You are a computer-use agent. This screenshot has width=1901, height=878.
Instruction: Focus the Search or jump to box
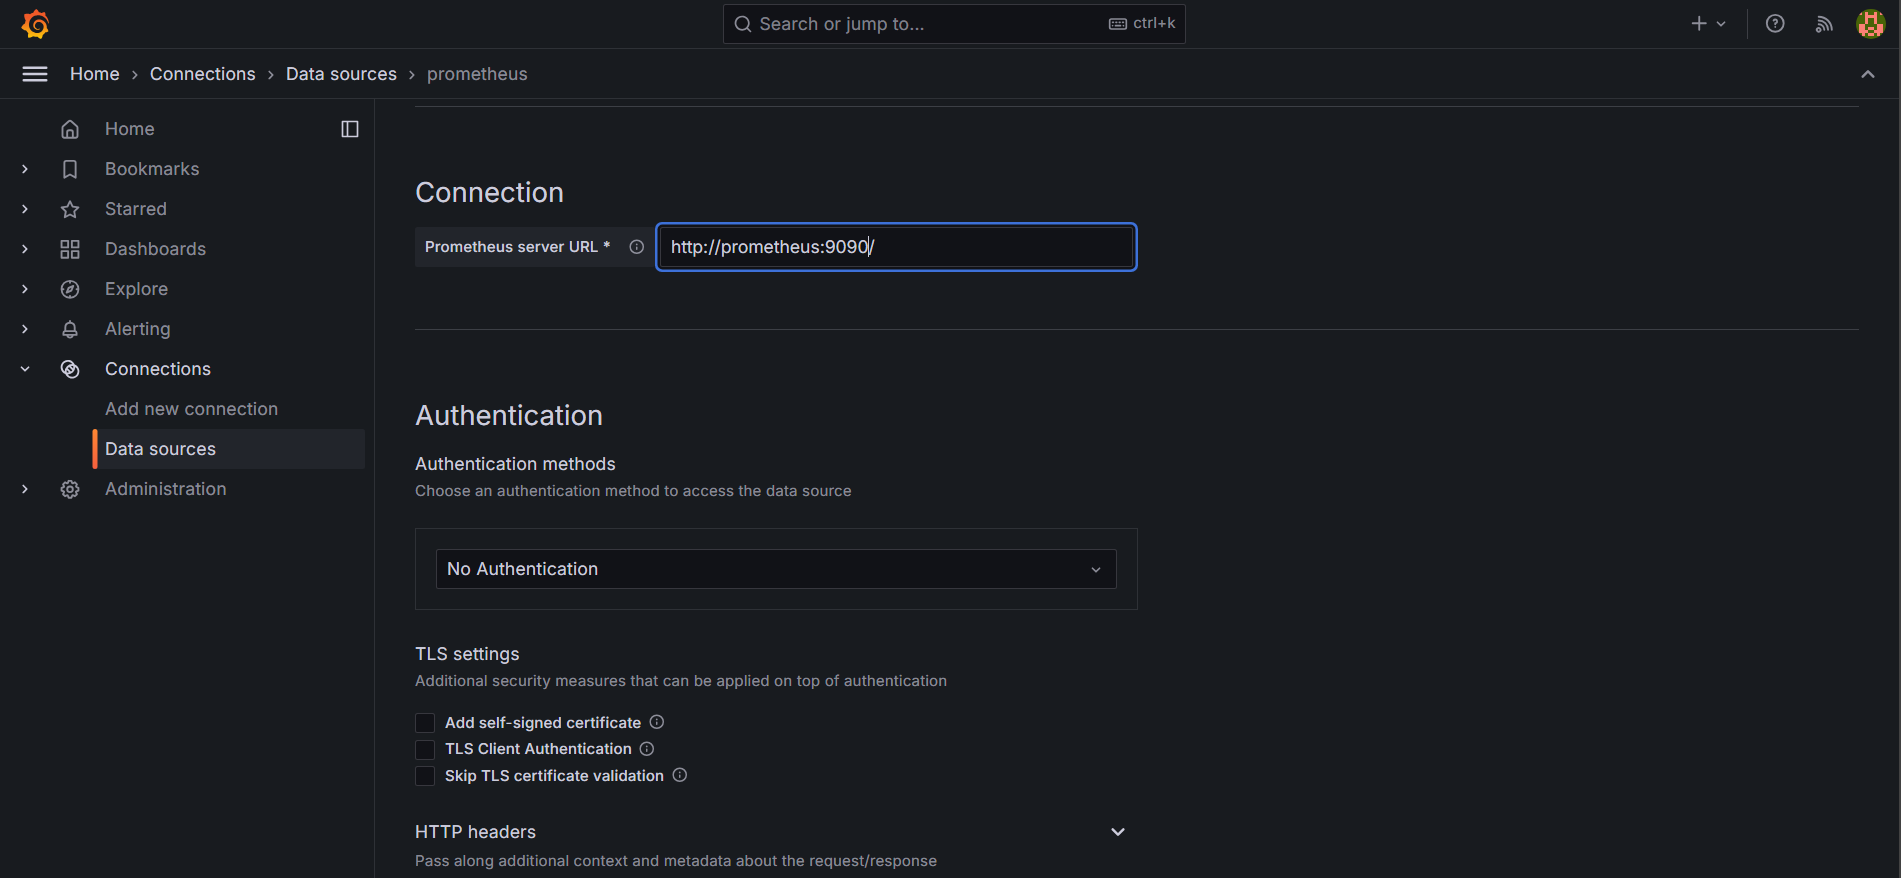pyautogui.click(x=954, y=24)
